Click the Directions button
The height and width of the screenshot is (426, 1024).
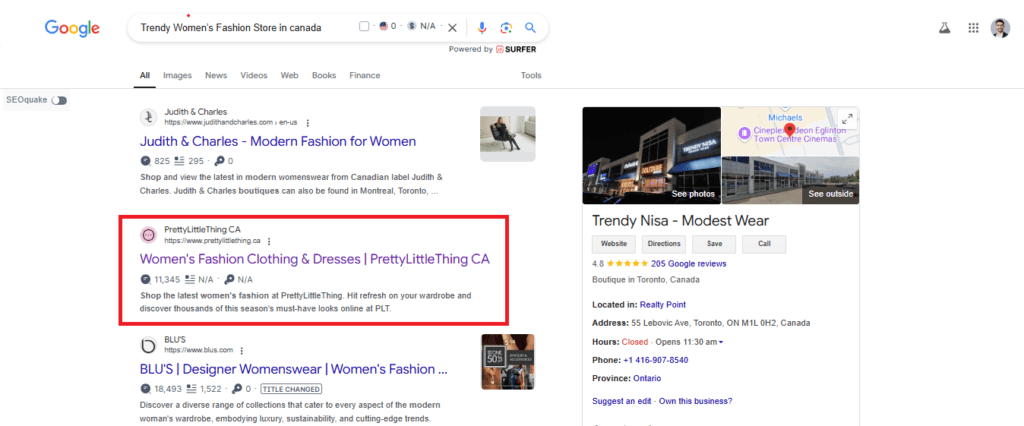coord(664,244)
